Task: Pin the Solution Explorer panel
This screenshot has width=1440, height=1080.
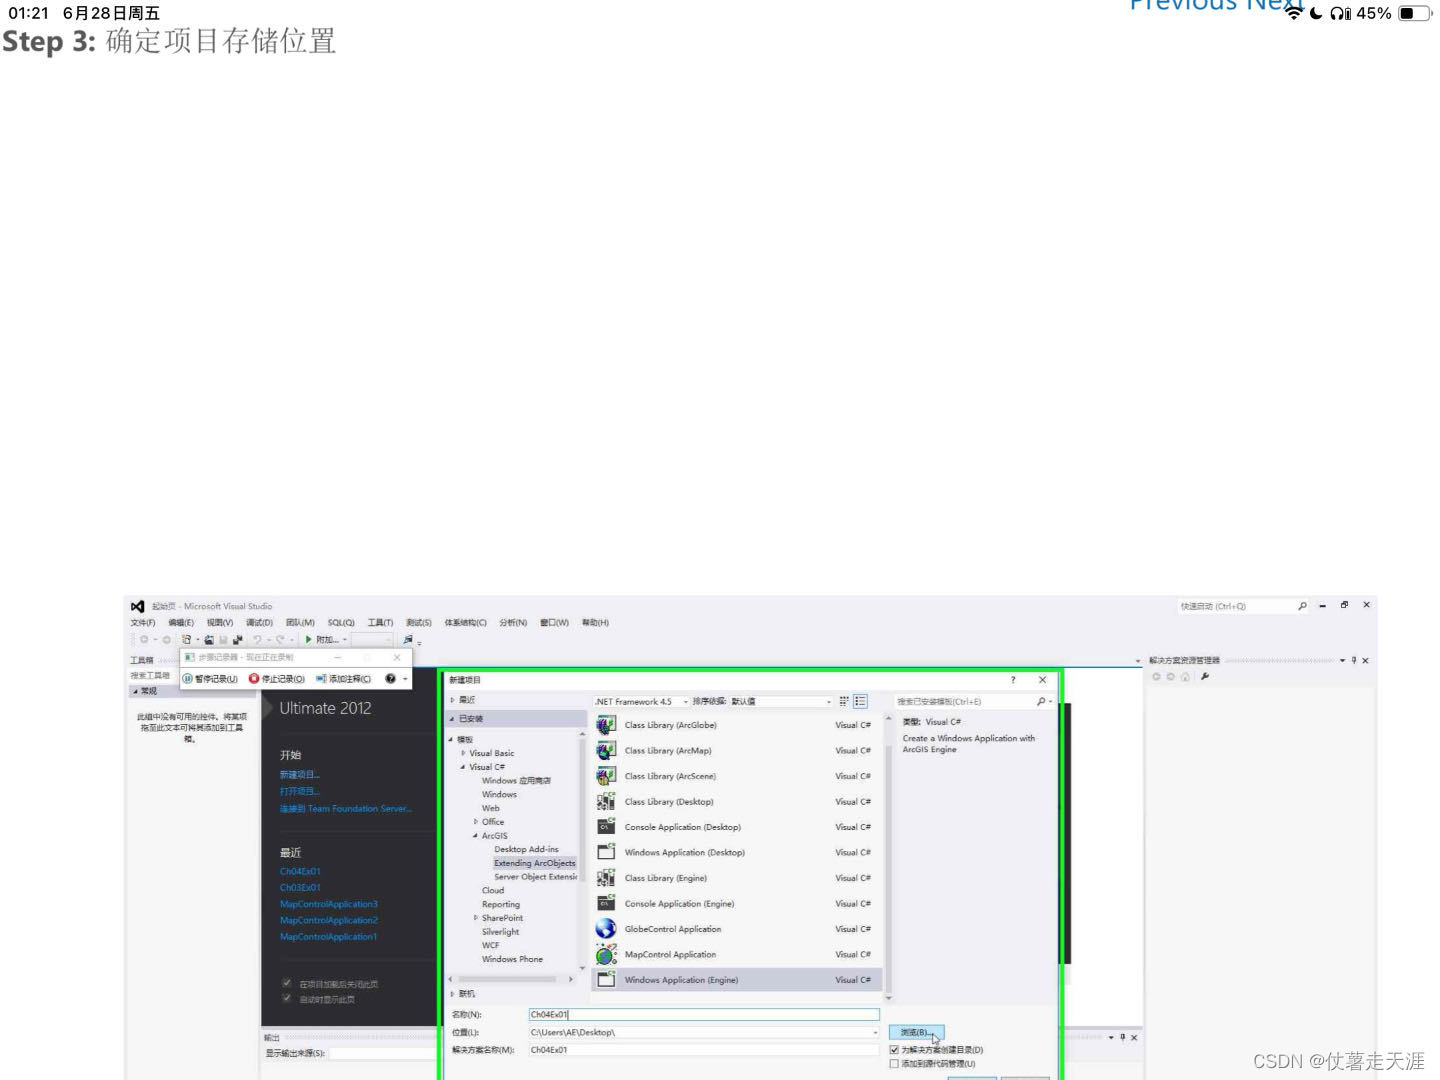Action: point(1354,660)
